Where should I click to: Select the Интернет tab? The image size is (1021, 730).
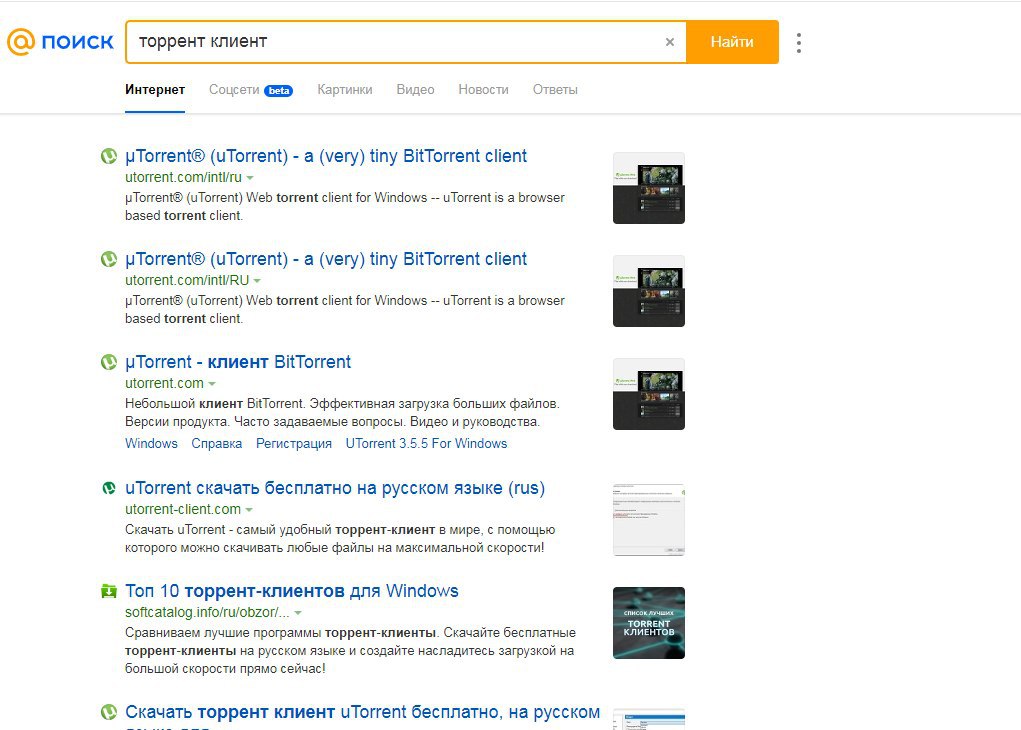155,90
